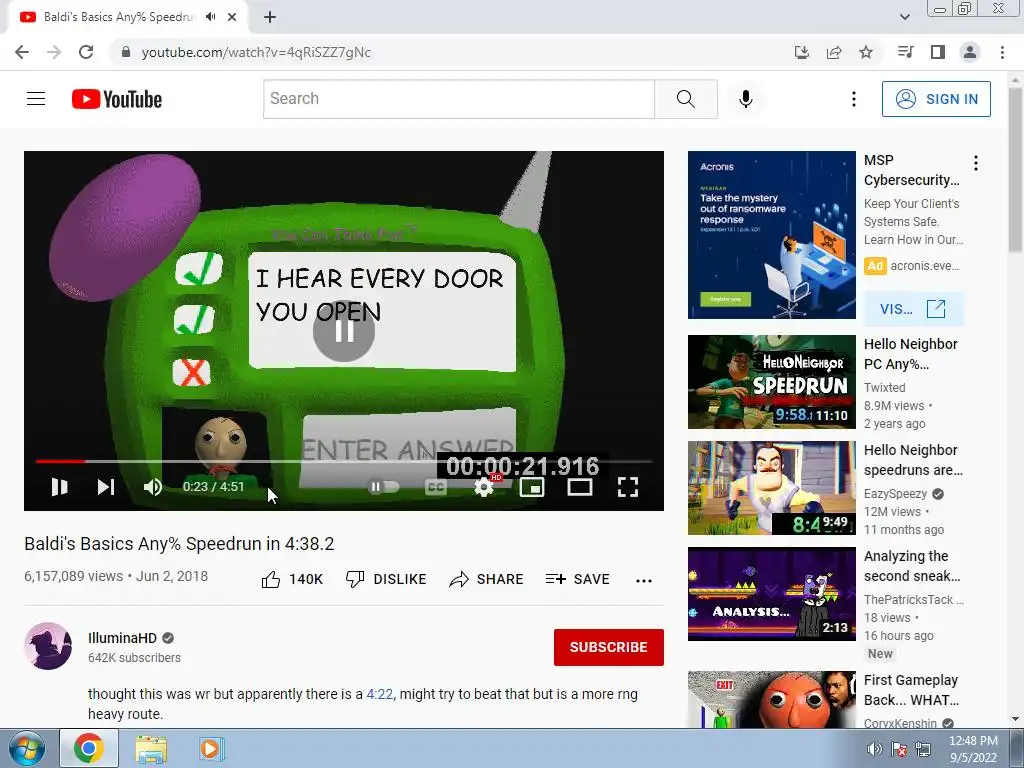Viewport: 1024px width, 768px height.
Task: Switch to miniplayer mode
Action: 532,487
